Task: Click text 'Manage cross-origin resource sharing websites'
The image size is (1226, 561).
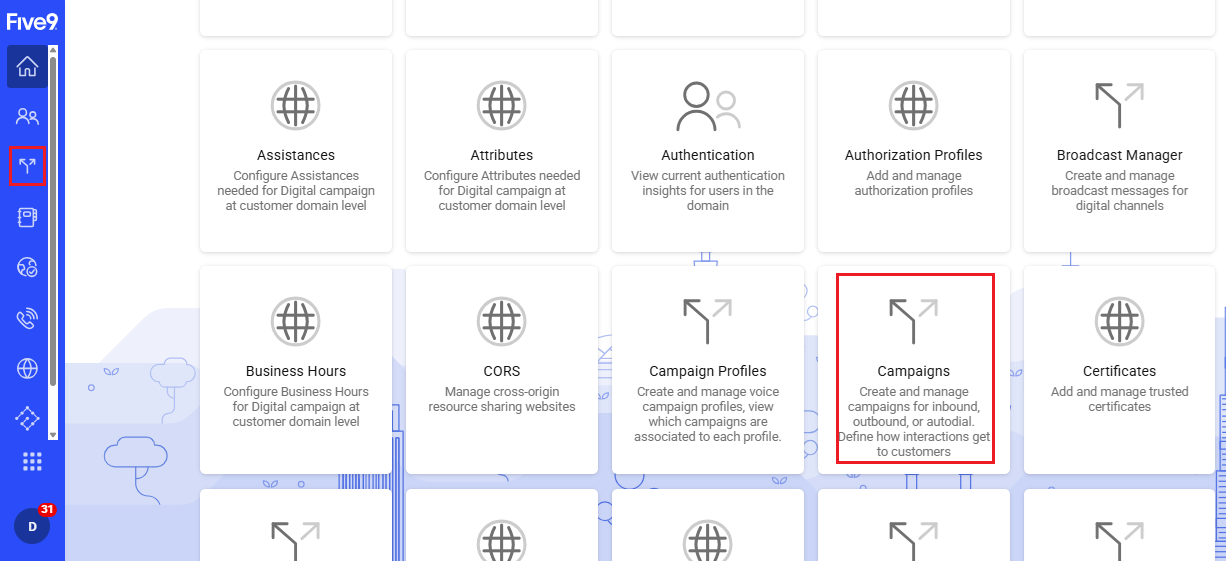Action: click(501, 399)
